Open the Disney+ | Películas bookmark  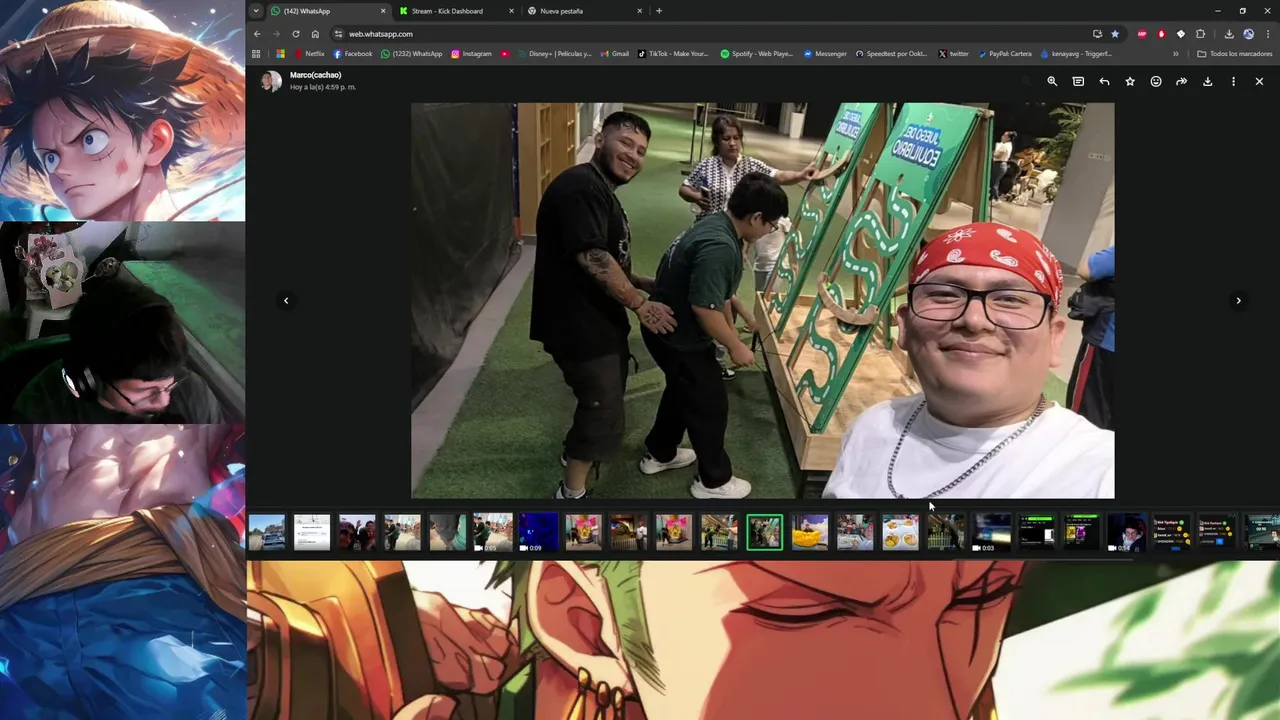tap(556, 54)
